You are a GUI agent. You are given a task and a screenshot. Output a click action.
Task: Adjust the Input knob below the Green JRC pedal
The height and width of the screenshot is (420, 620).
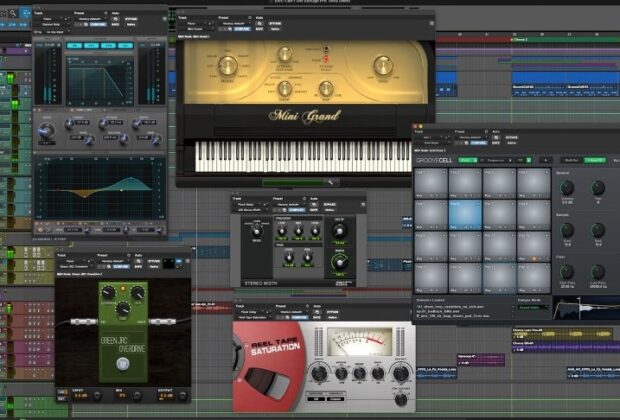pyautogui.click(x=96, y=395)
